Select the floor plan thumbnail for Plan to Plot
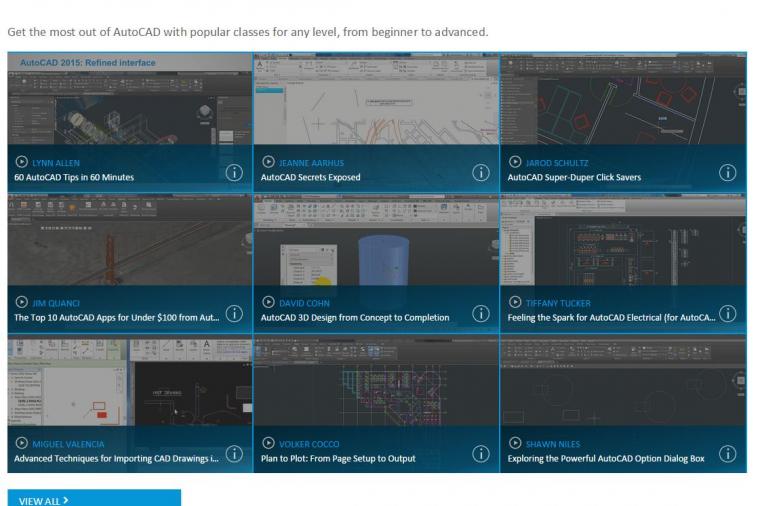The image size is (760, 506). pos(376,380)
